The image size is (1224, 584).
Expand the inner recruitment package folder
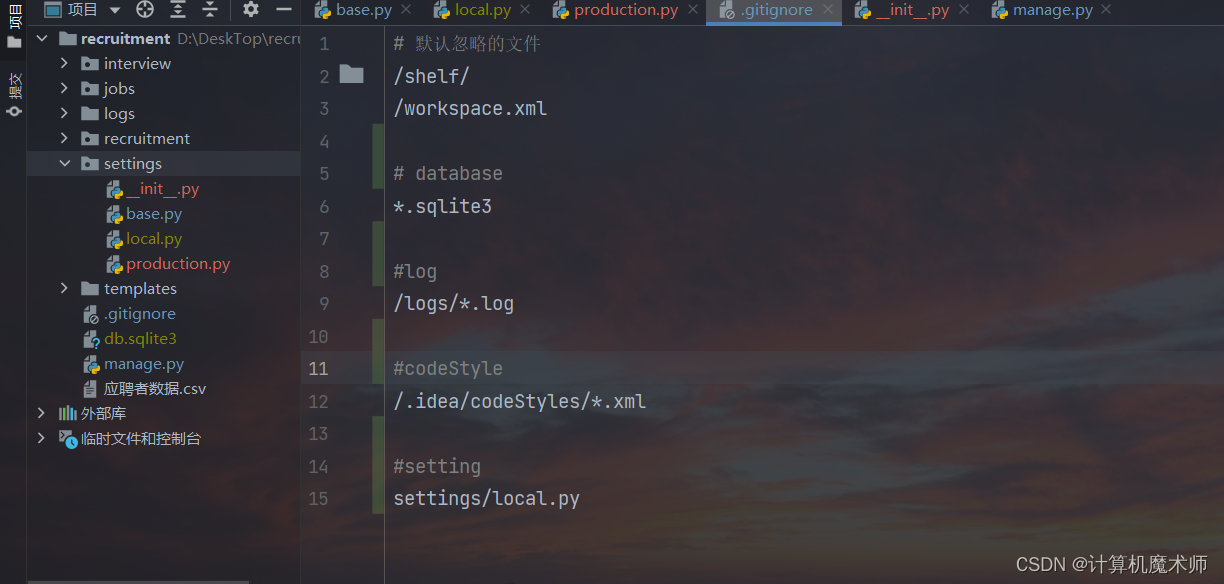(x=65, y=138)
